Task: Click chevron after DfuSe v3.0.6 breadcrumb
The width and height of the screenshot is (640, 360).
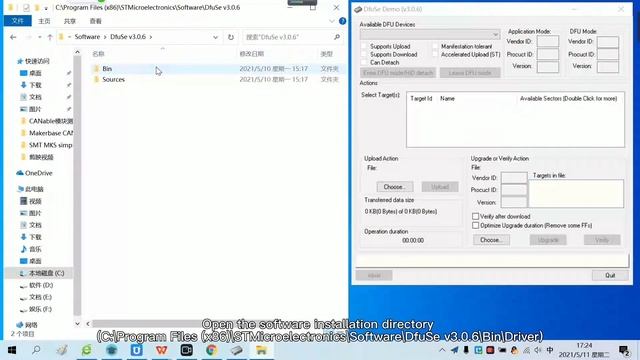Action: point(151,37)
